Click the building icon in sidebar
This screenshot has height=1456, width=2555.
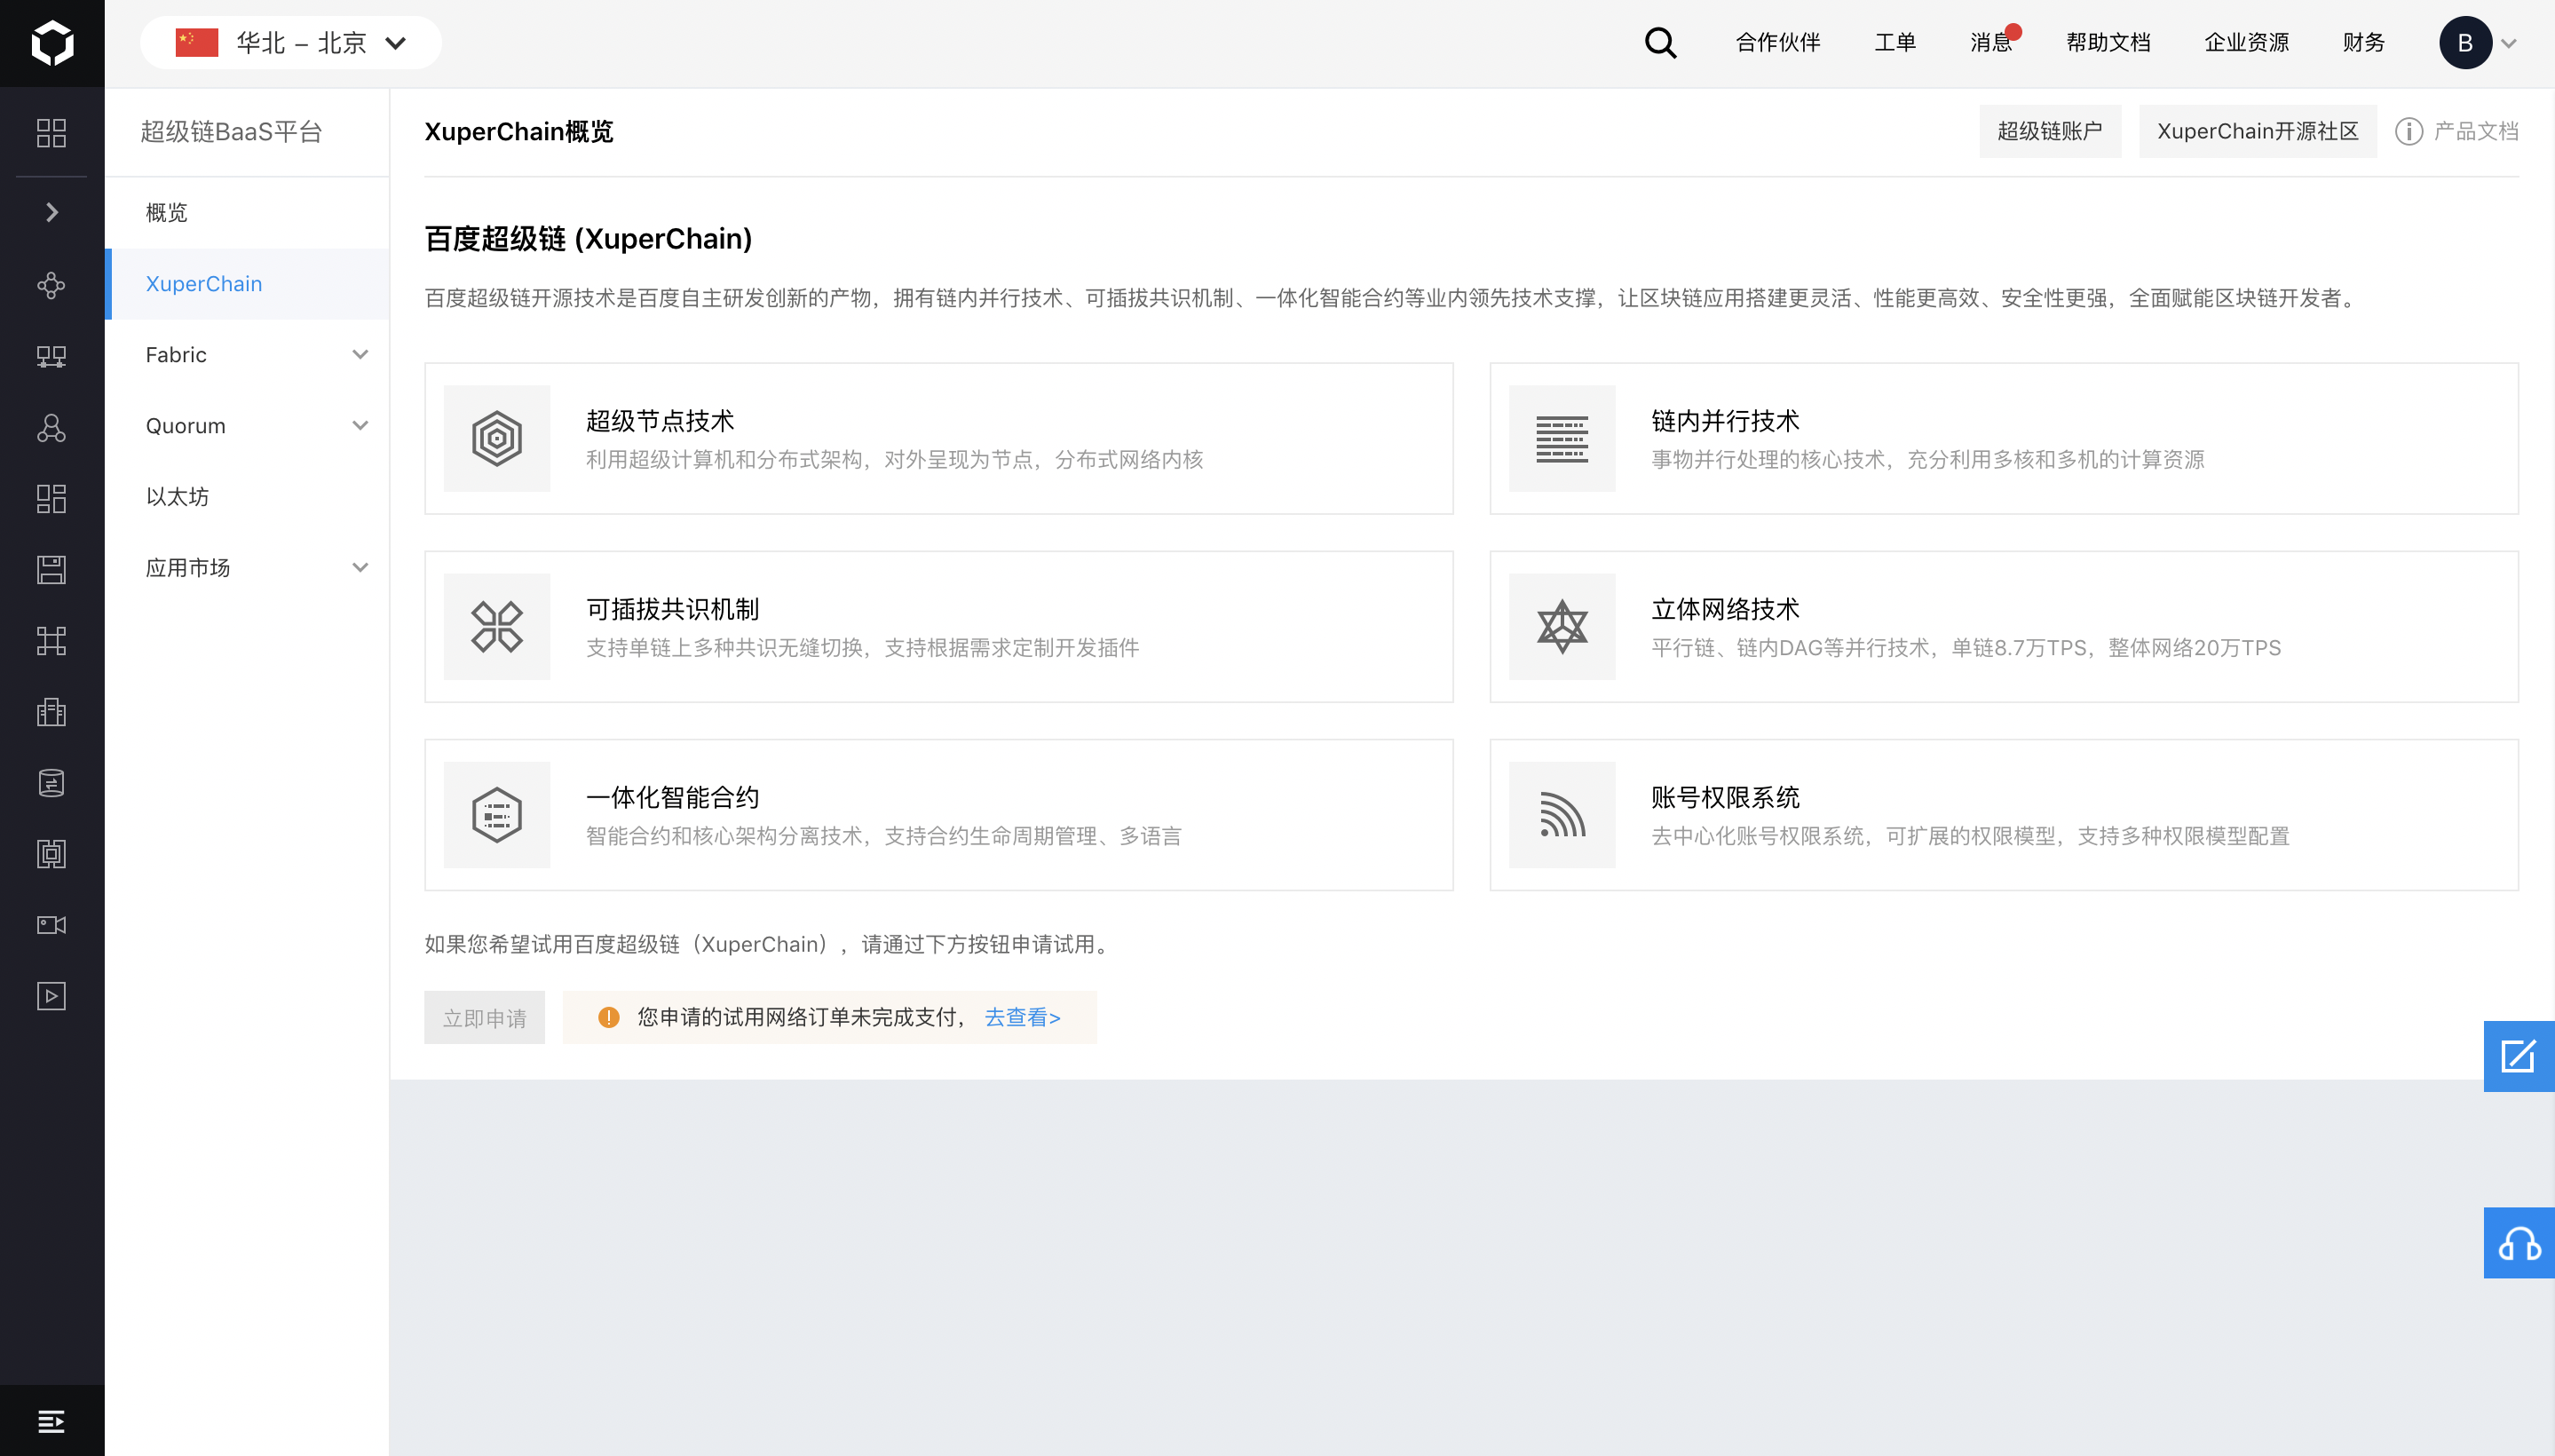click(x=51, y=712)
